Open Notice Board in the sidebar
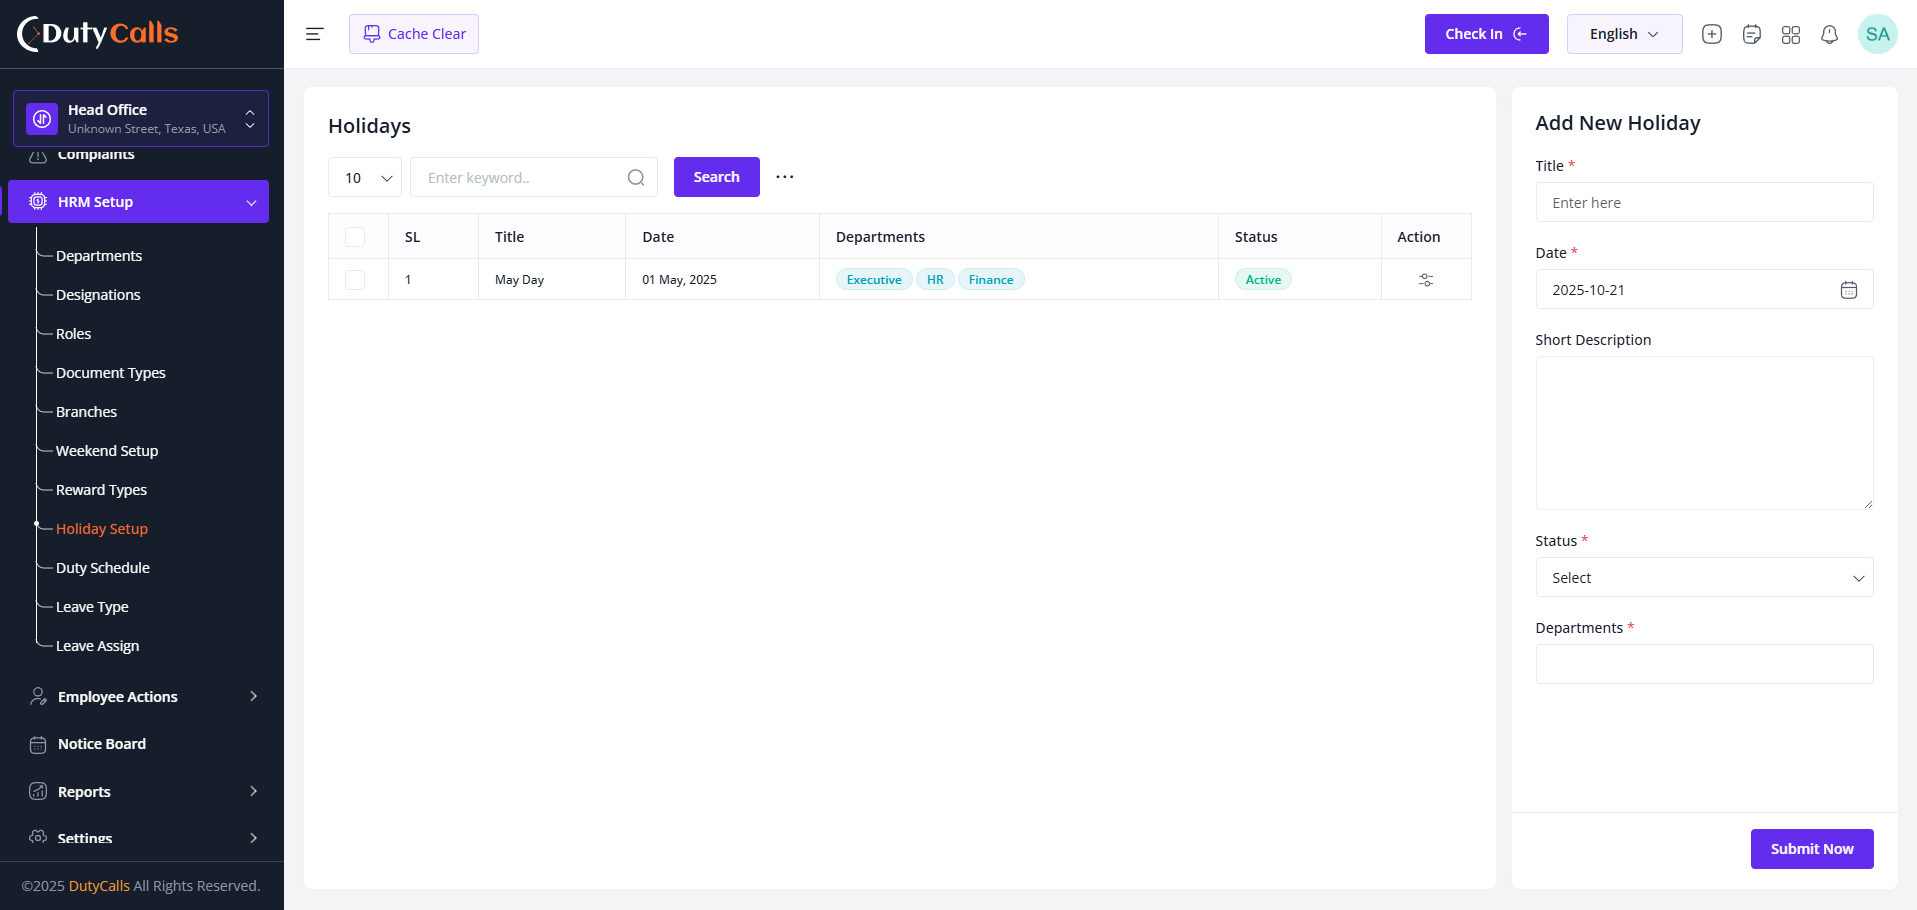The width and height of the screenshot is (1917, 910). click(102, 744)
